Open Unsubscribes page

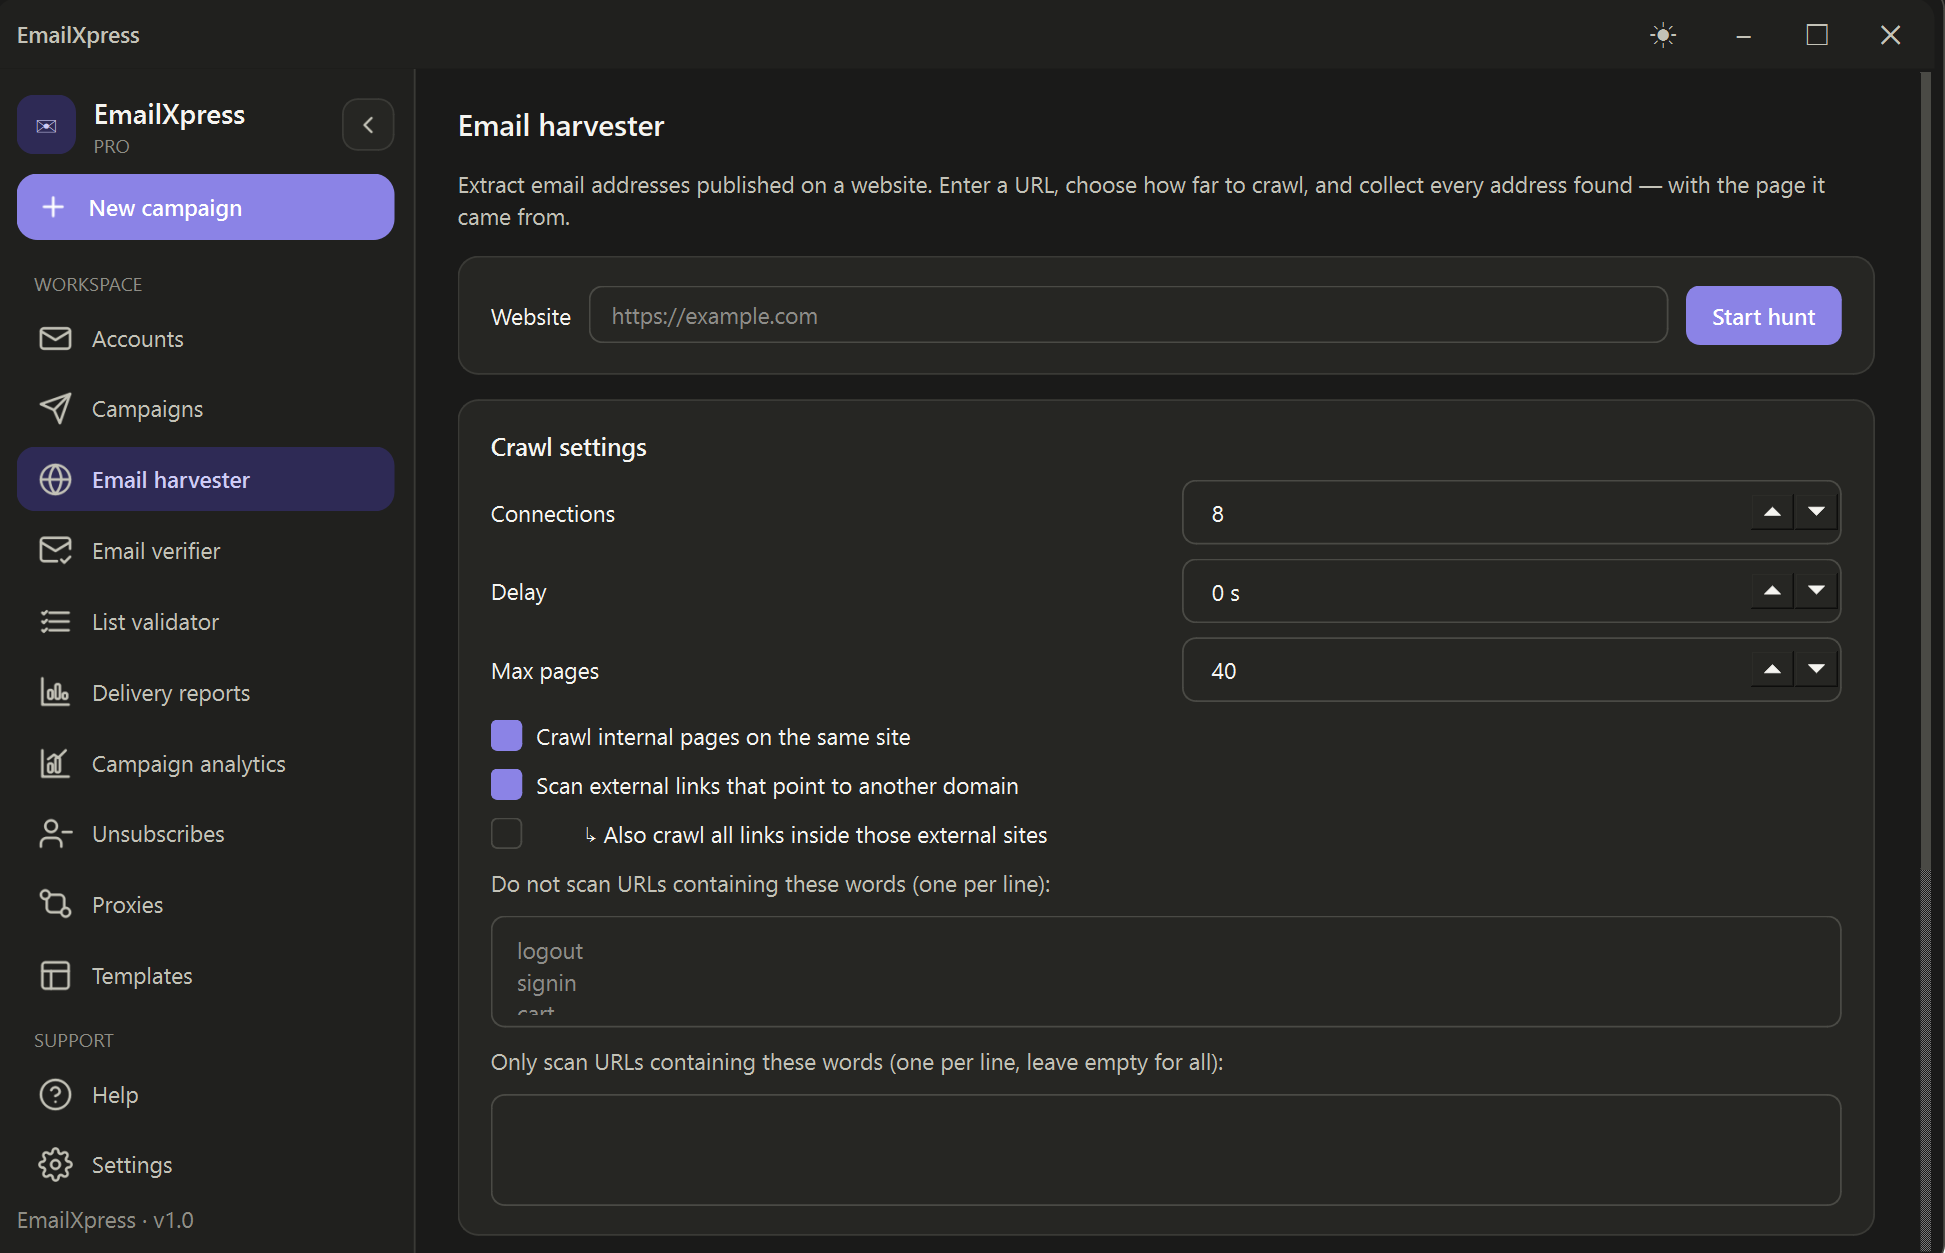(205, 834)
